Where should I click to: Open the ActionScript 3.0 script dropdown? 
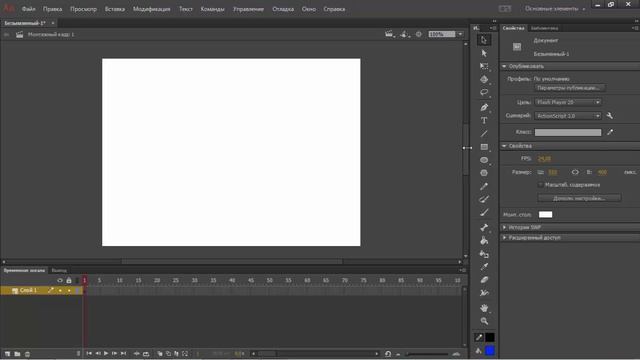568,116
